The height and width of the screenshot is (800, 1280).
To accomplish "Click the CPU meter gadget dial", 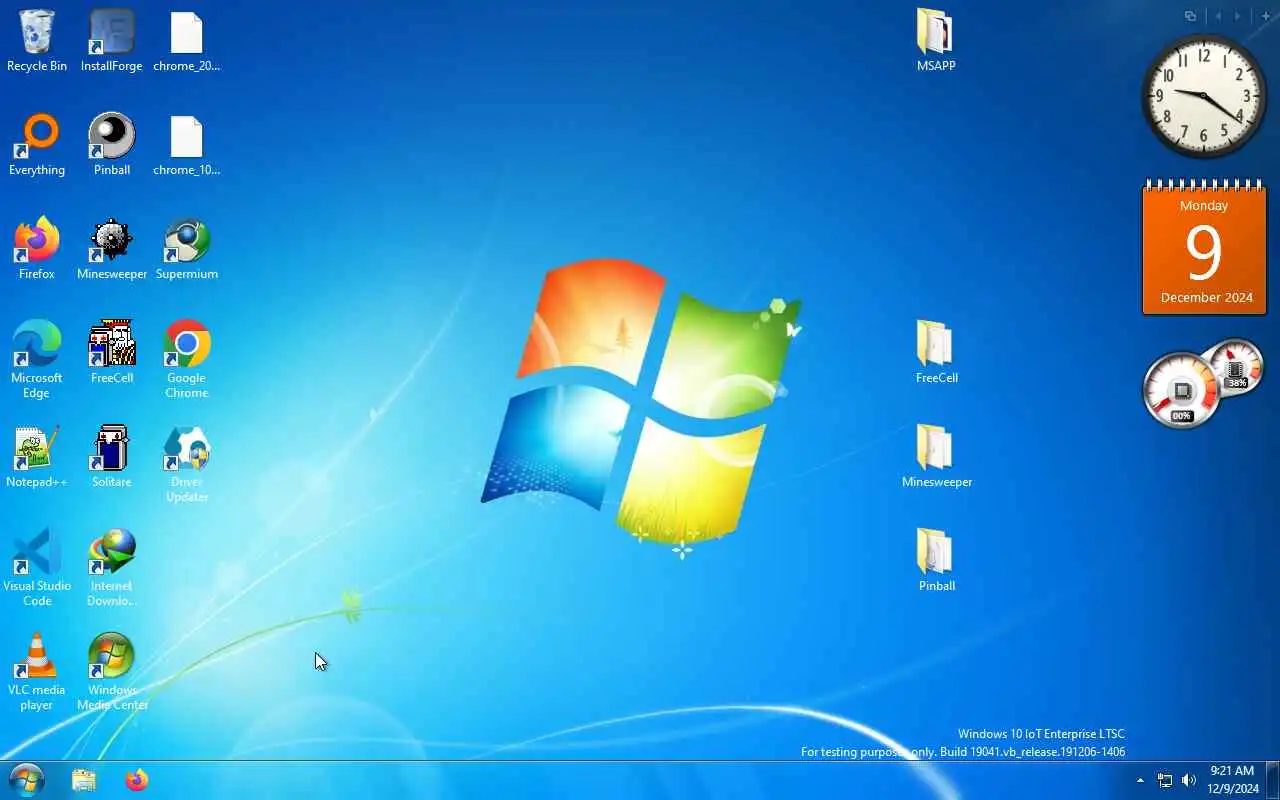I will (x=1182, y=388).
